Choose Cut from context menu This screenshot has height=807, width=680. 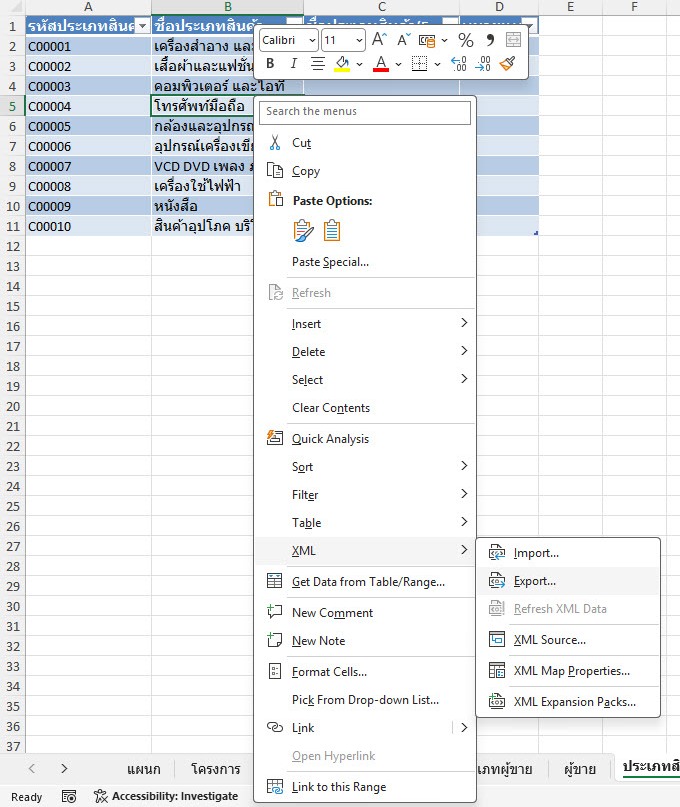[365, 143]
